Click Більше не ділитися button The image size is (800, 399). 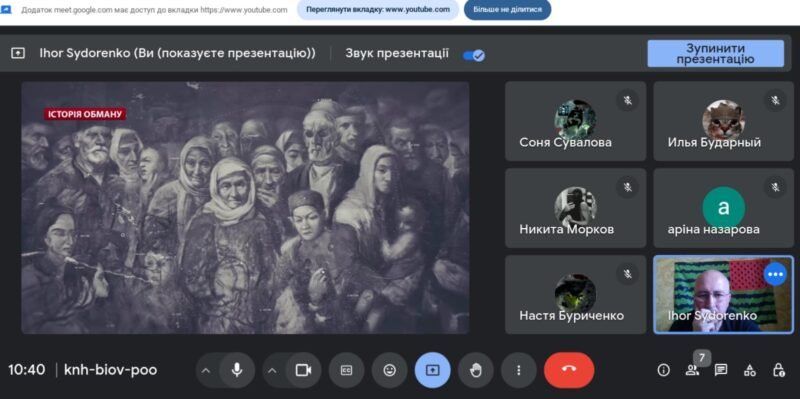(507, 10)
